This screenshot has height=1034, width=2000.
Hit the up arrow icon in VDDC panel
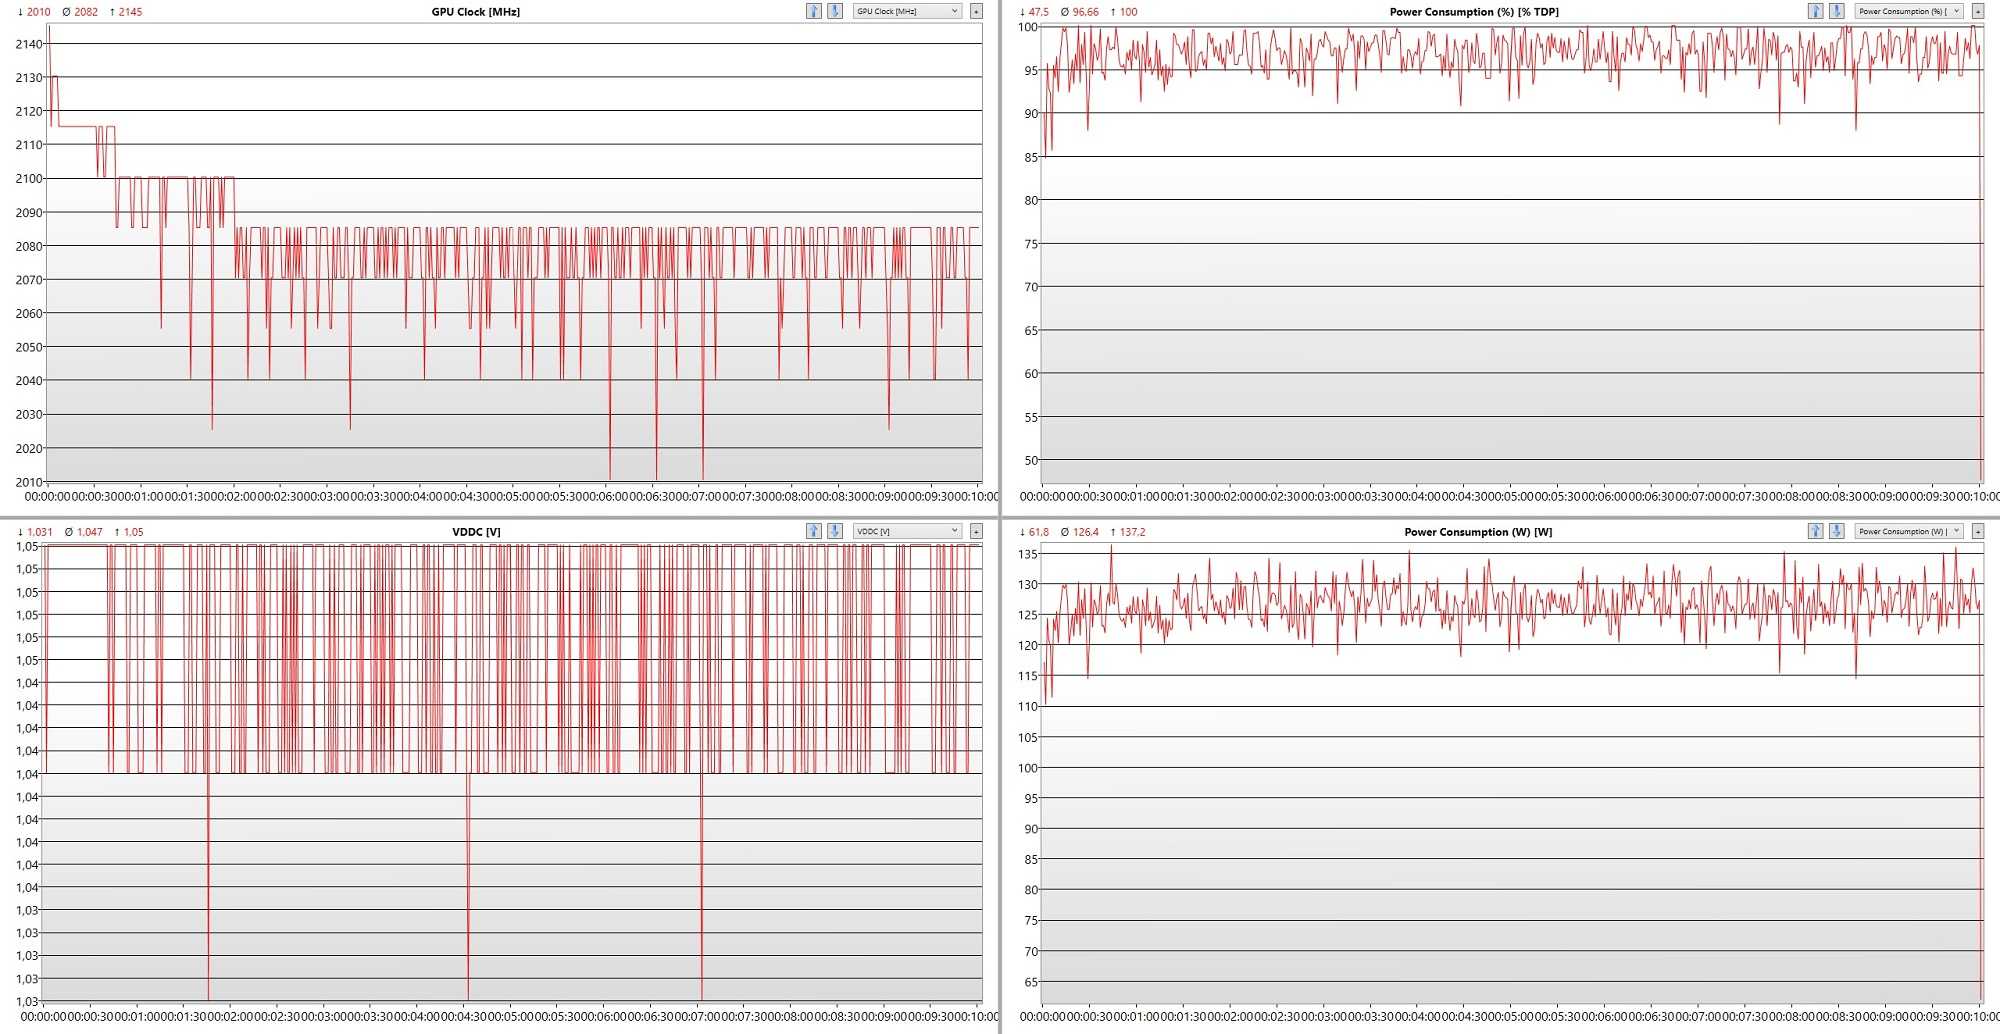(x=813, y=531)
